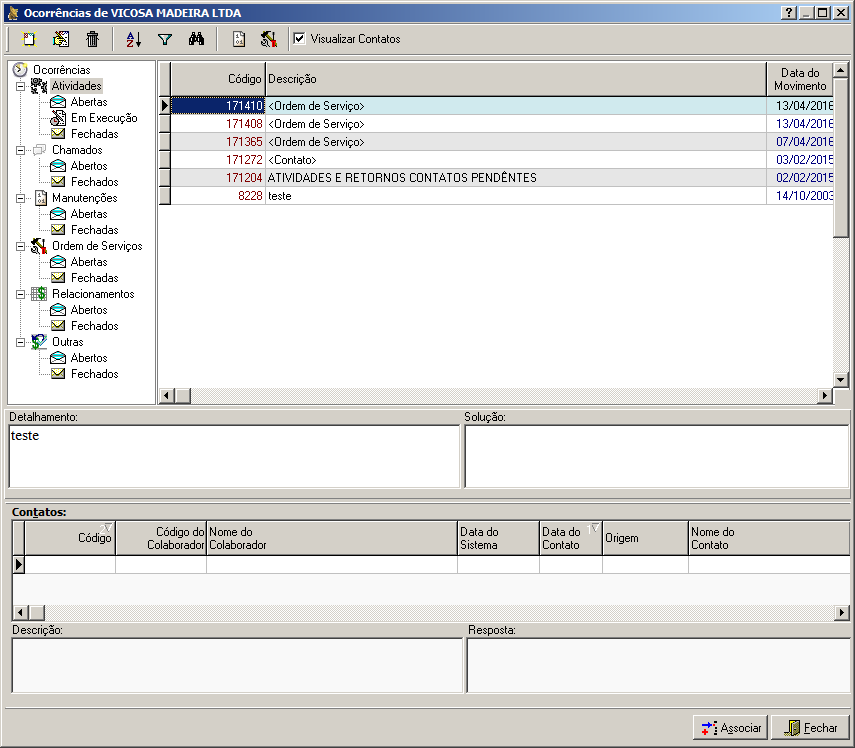Click the new occurrence toolbar icon

(x=30, y=39)
